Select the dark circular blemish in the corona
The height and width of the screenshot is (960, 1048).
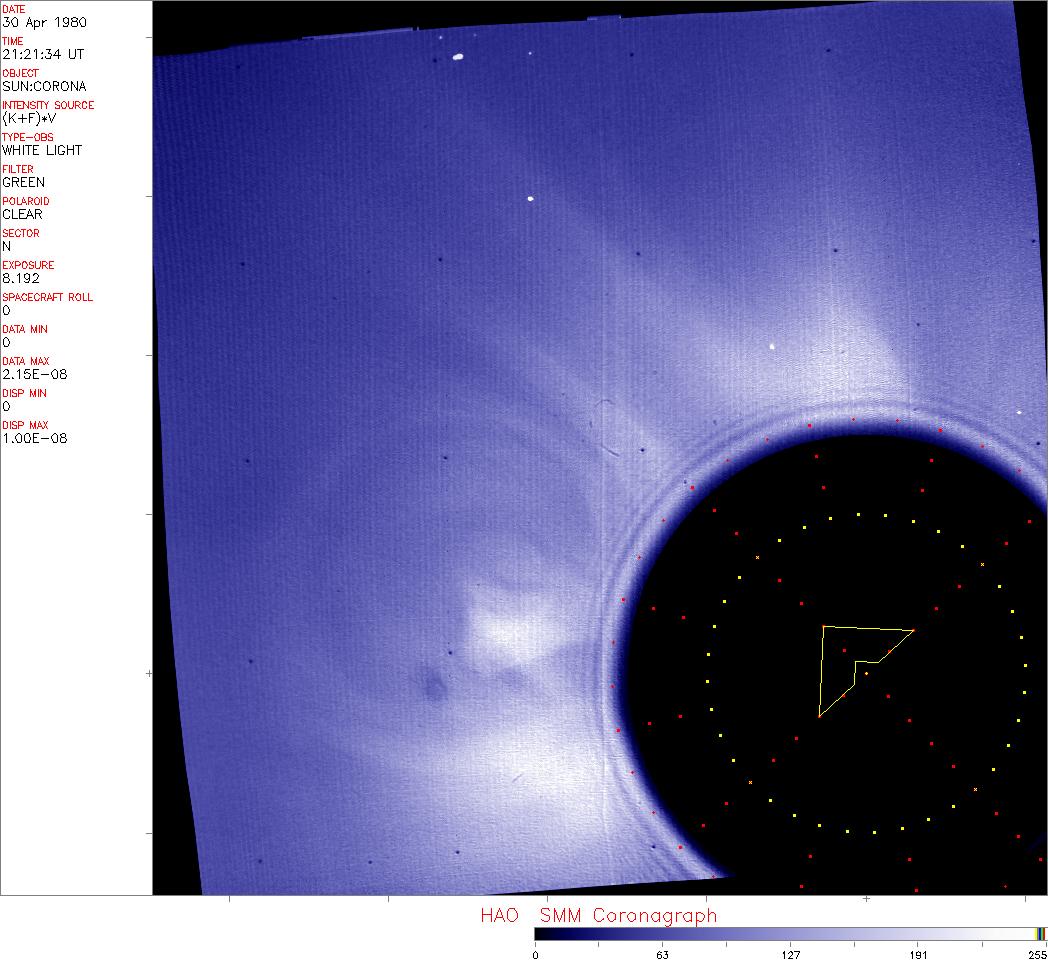[434, 686]
